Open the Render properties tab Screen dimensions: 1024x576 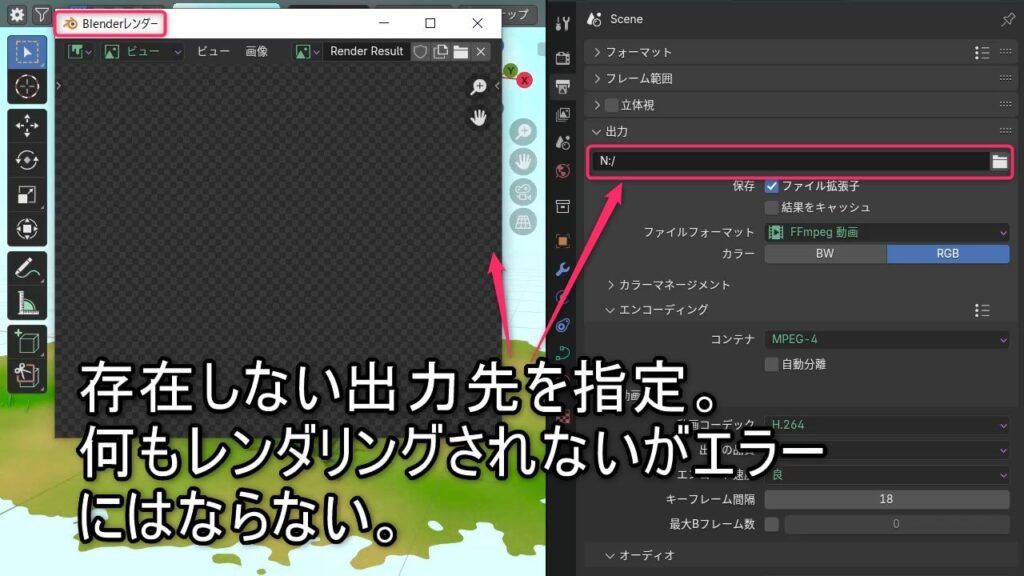[562, 58]
